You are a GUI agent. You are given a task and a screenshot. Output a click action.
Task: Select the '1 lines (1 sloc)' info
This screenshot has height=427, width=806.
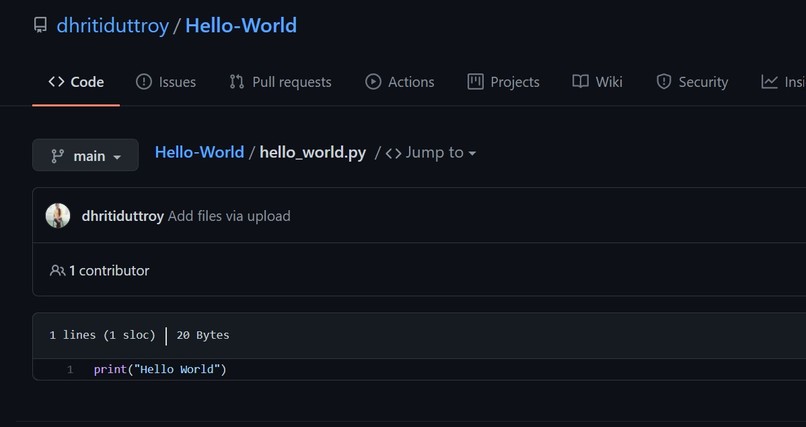coord(102,335)
